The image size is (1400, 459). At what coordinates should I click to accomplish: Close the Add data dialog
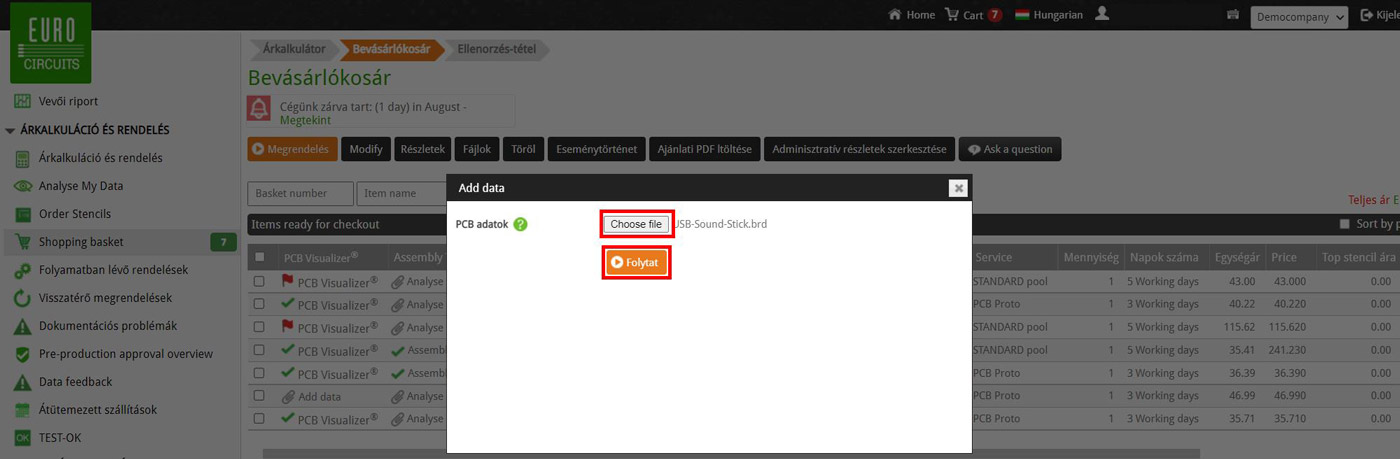[x=958, y=188]
